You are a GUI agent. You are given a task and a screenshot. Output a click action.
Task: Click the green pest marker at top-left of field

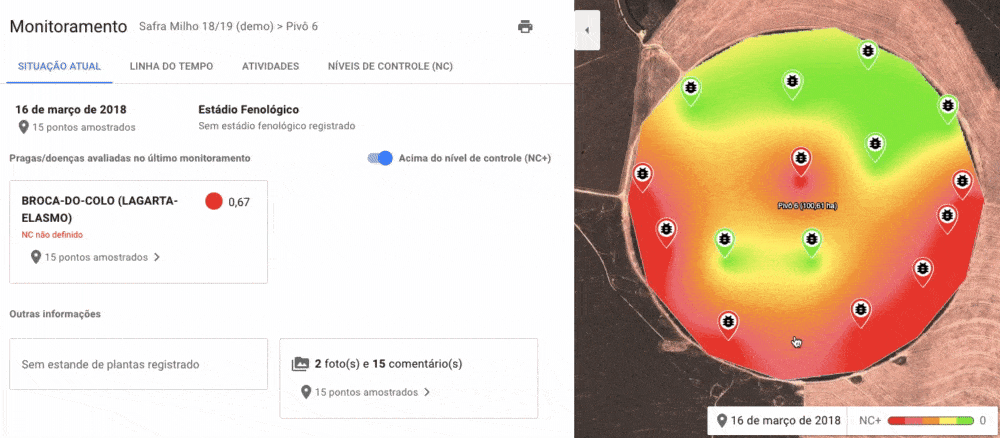click(x=690, y=88)
